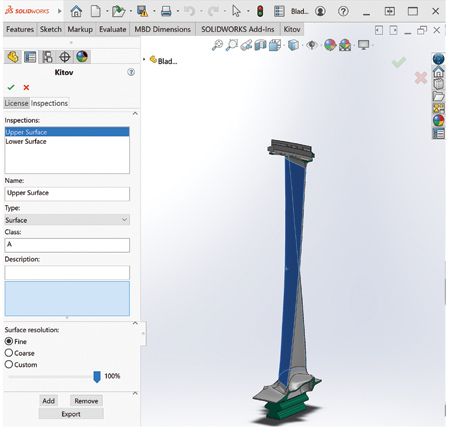
Task: Click the Export button
Action: pos(71,414)
